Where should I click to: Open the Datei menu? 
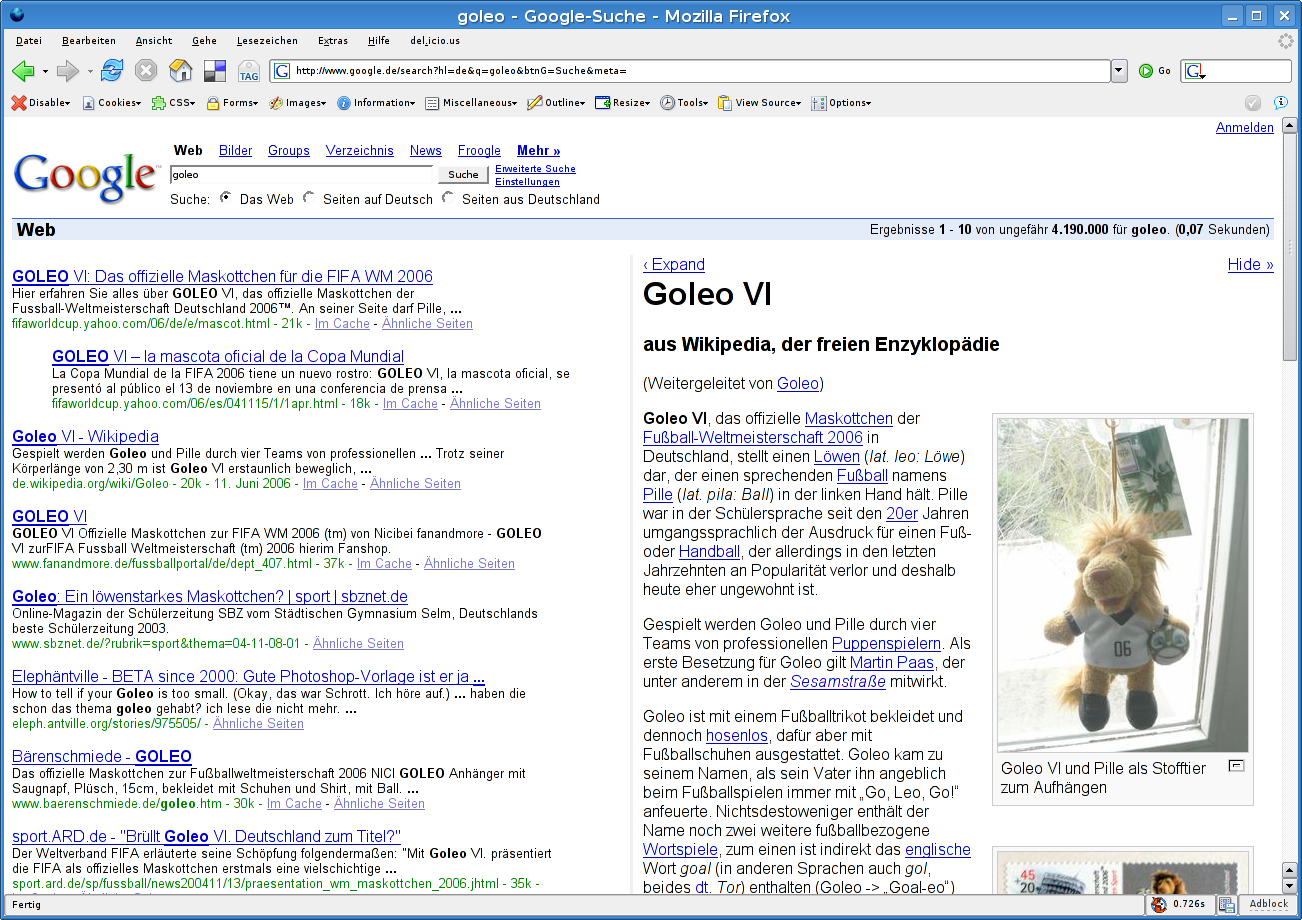[29, 41]
